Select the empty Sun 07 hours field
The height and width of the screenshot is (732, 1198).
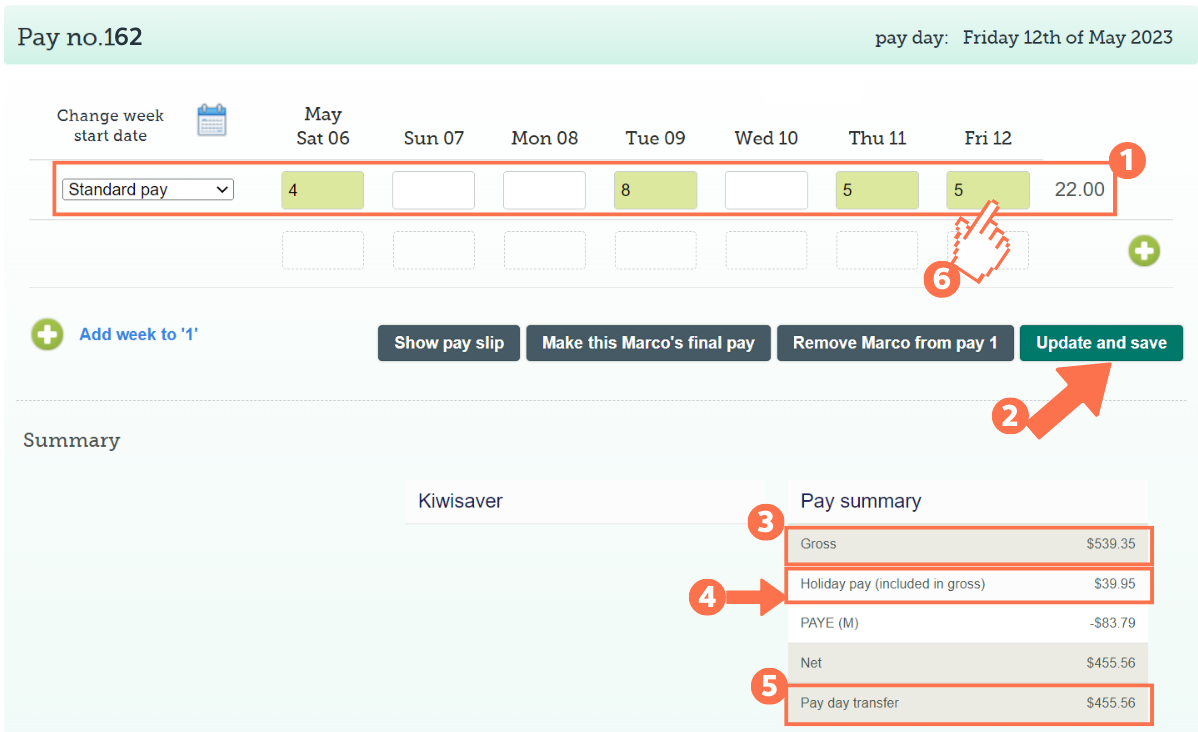tap(433, 189)
